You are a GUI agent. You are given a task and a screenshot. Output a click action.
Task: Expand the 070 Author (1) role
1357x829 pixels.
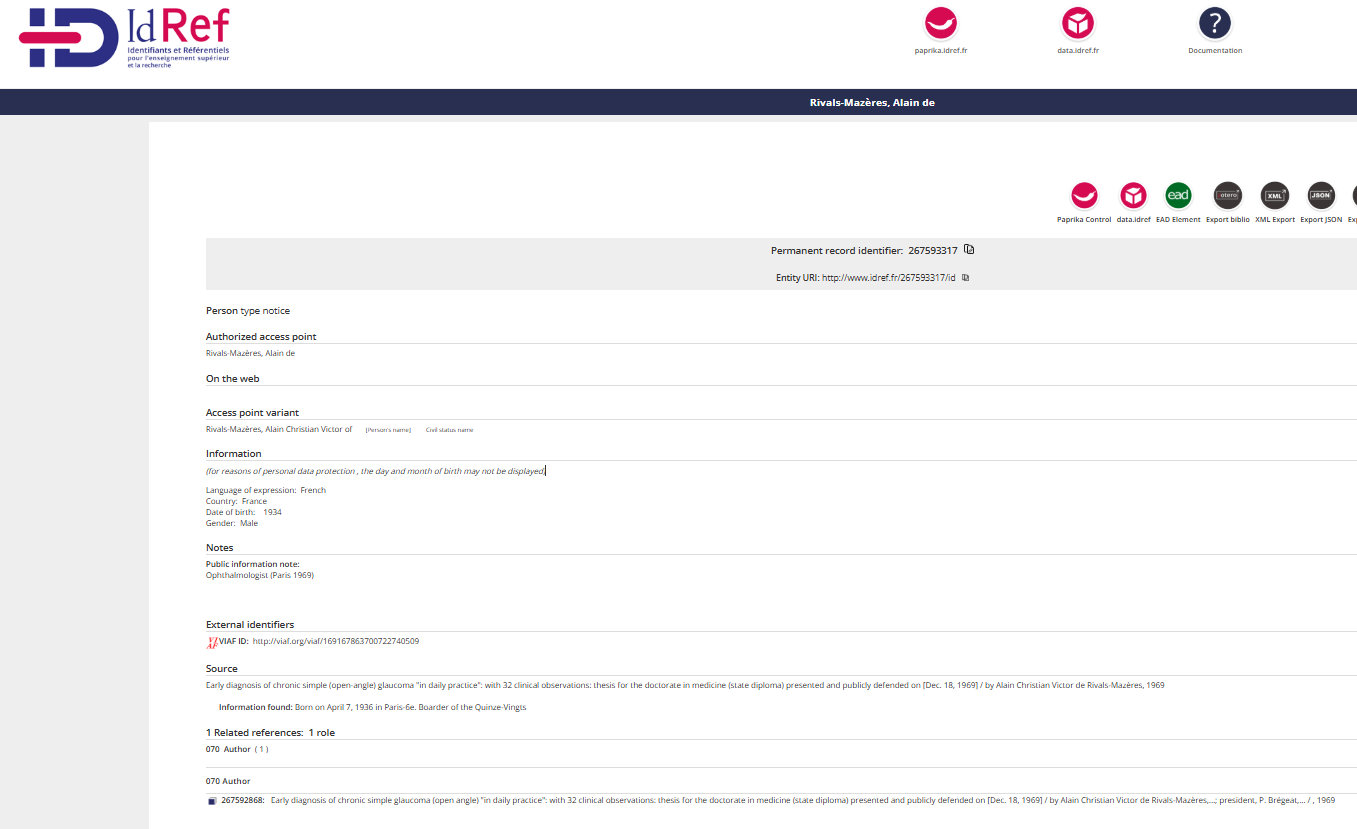point(261,749)
